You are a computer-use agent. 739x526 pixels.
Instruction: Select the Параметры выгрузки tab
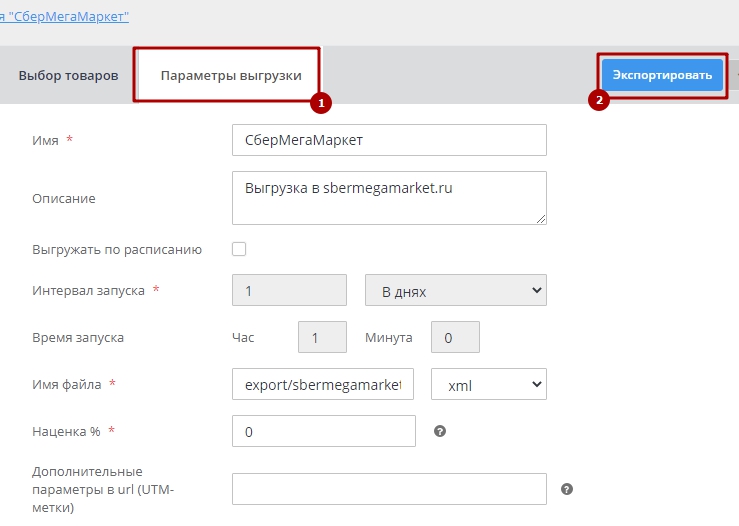tap(231, 75)
